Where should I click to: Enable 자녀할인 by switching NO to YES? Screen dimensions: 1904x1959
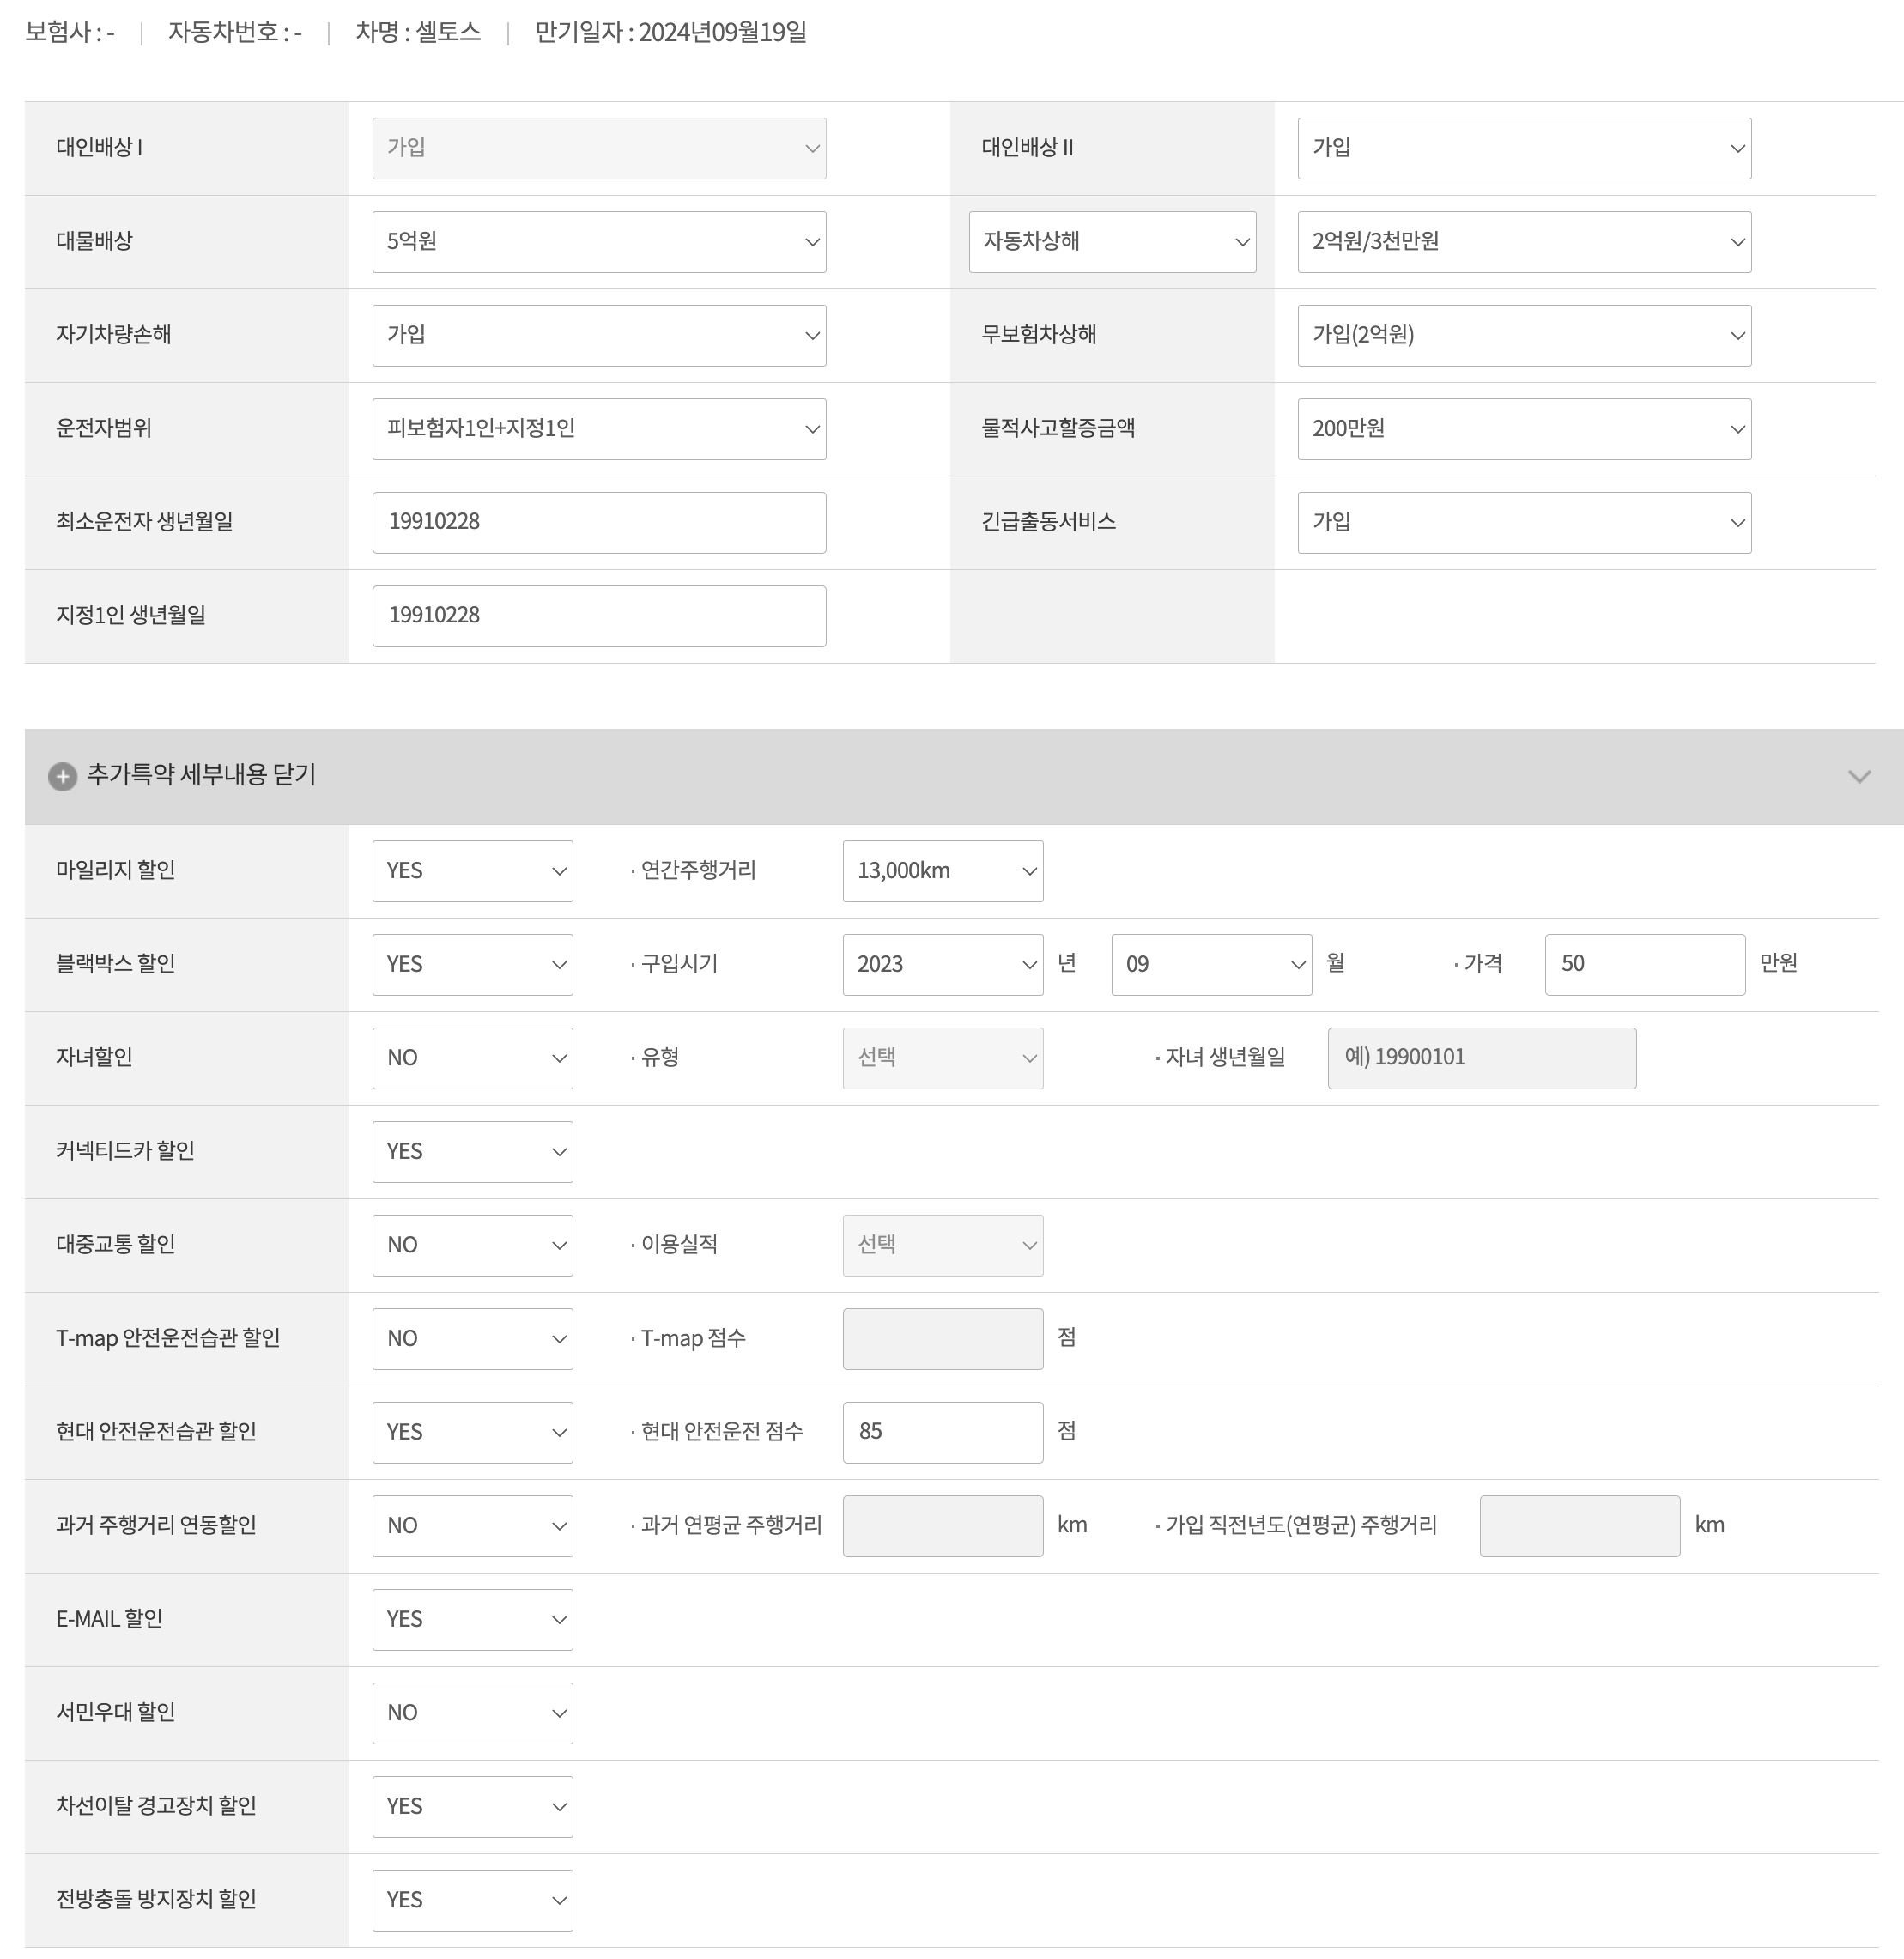[471, 1057]
